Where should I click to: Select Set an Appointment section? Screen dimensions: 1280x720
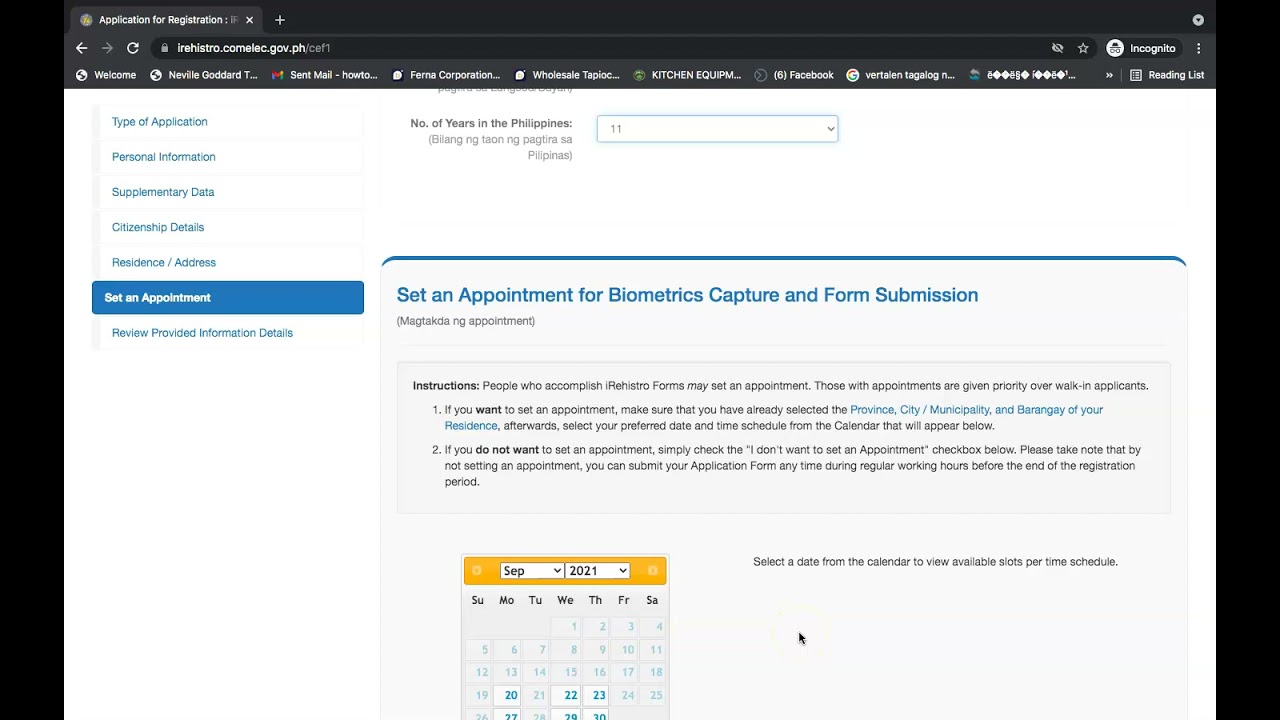(x=228, y=298)
